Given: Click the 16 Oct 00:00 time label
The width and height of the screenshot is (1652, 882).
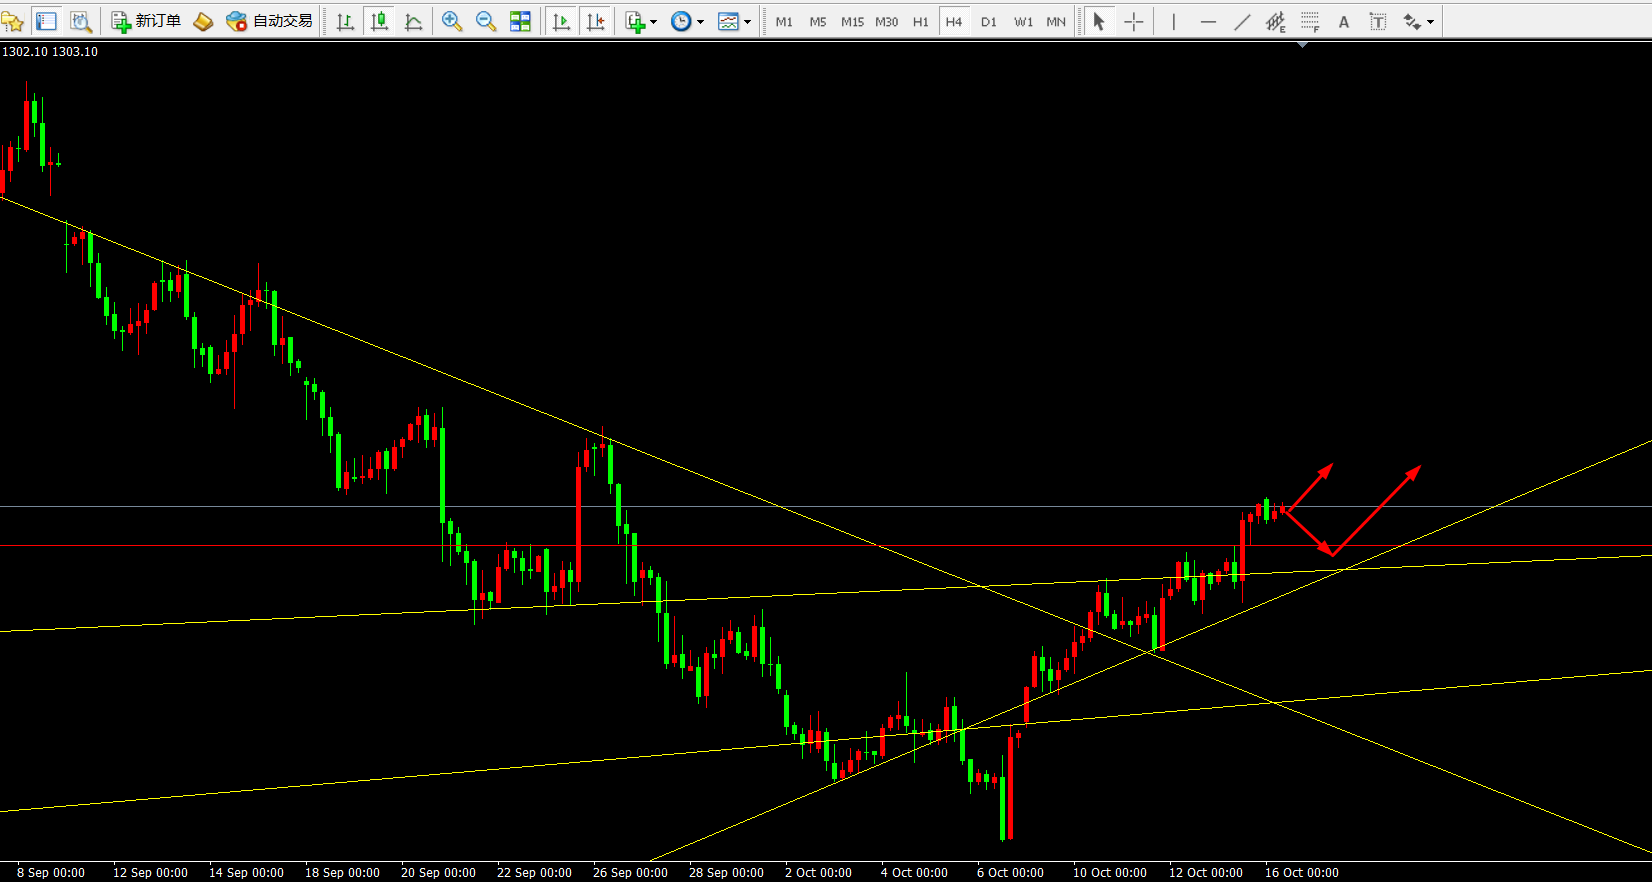Looking at the screenshot, I should pyautogui.click(x=1301, y=873).
